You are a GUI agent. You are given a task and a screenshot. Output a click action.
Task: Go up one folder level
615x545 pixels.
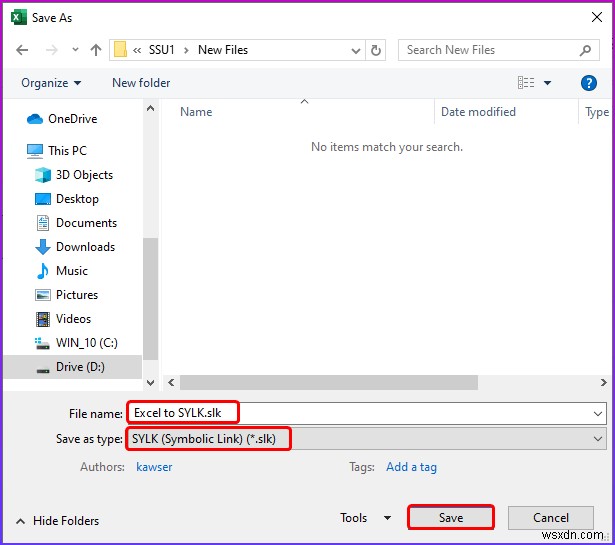point(96,50)
